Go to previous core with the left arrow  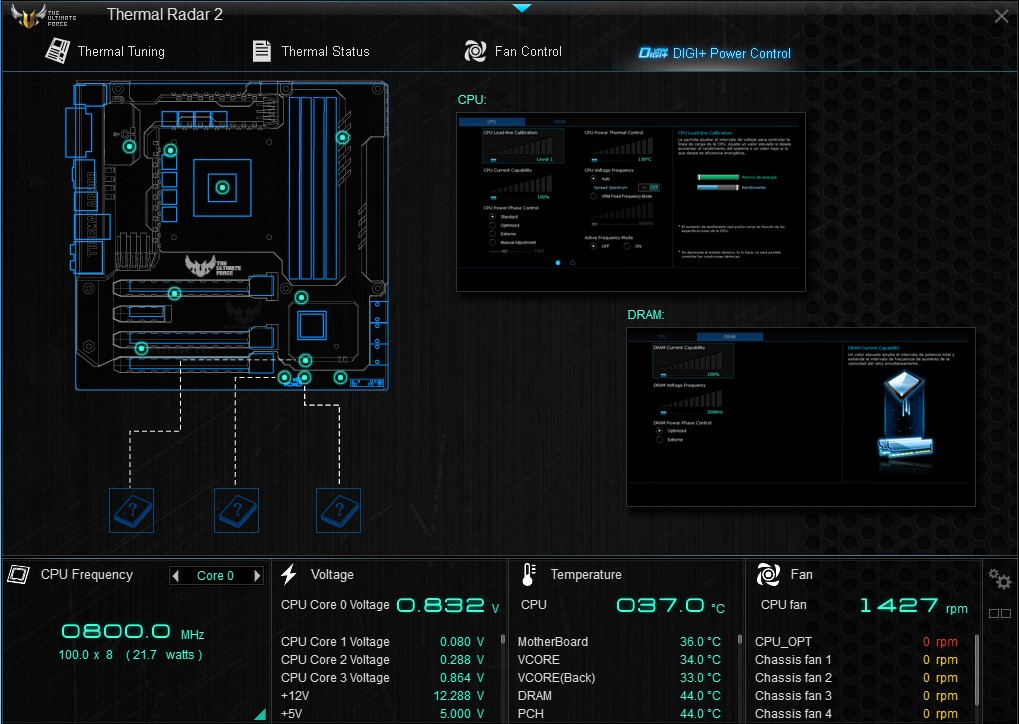pos(175,576)
